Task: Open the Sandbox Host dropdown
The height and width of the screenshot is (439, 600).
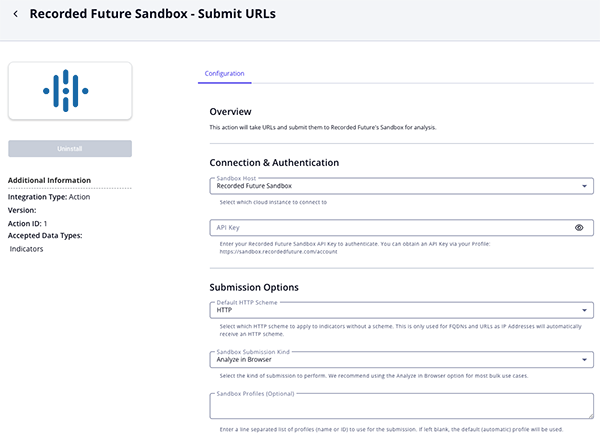Action: (401, 186)
